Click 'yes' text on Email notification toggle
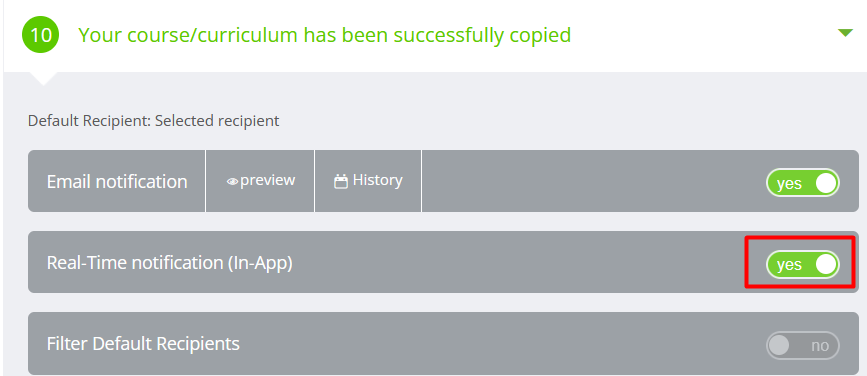The height and width of the screenshot is (376, 867). 789,184
